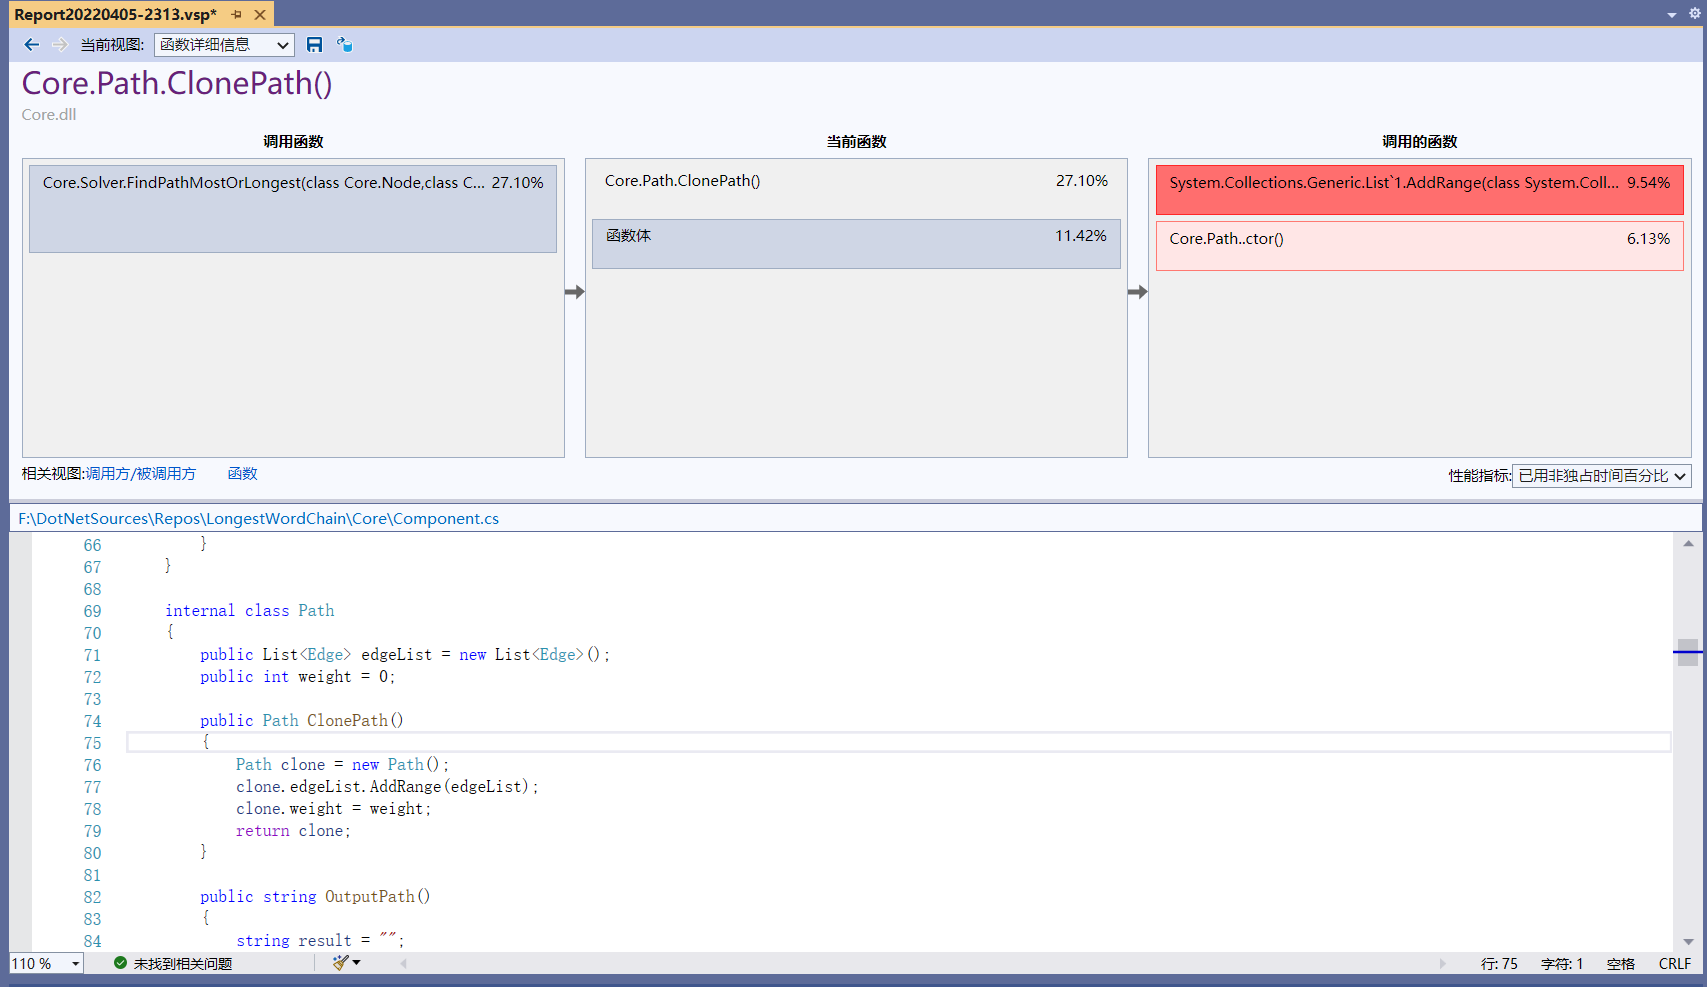The width and height of the screenshot is (1707, 987).
Task: Click code line 74 'public Path ClonePath()'
Action: (302, 721)
